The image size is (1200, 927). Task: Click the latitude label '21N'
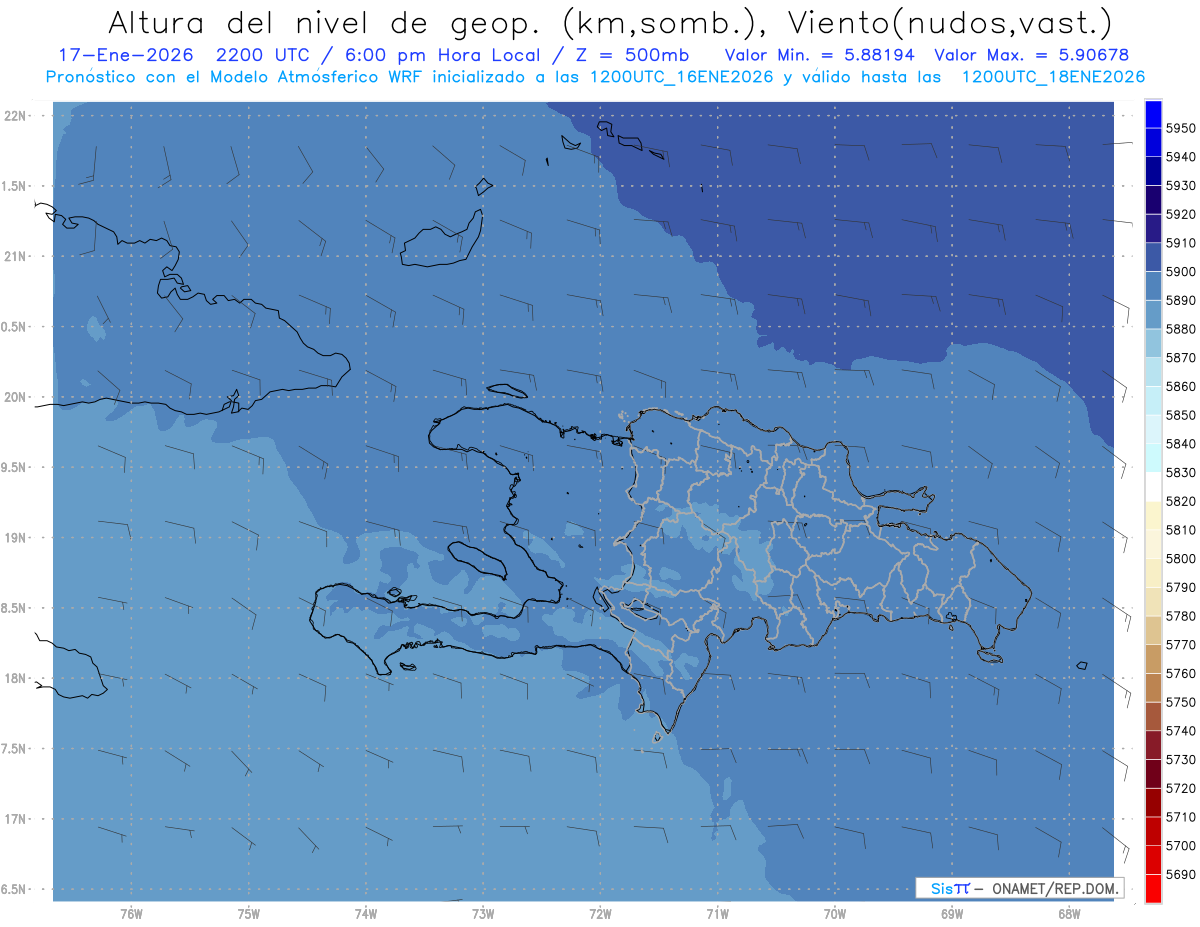(17, 257)
